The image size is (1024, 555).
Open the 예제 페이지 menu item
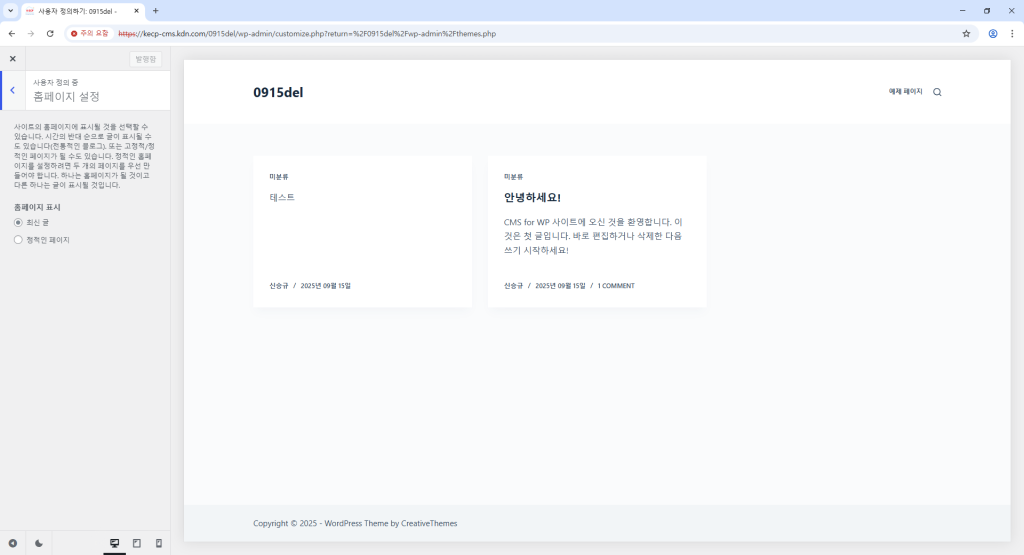905,92
